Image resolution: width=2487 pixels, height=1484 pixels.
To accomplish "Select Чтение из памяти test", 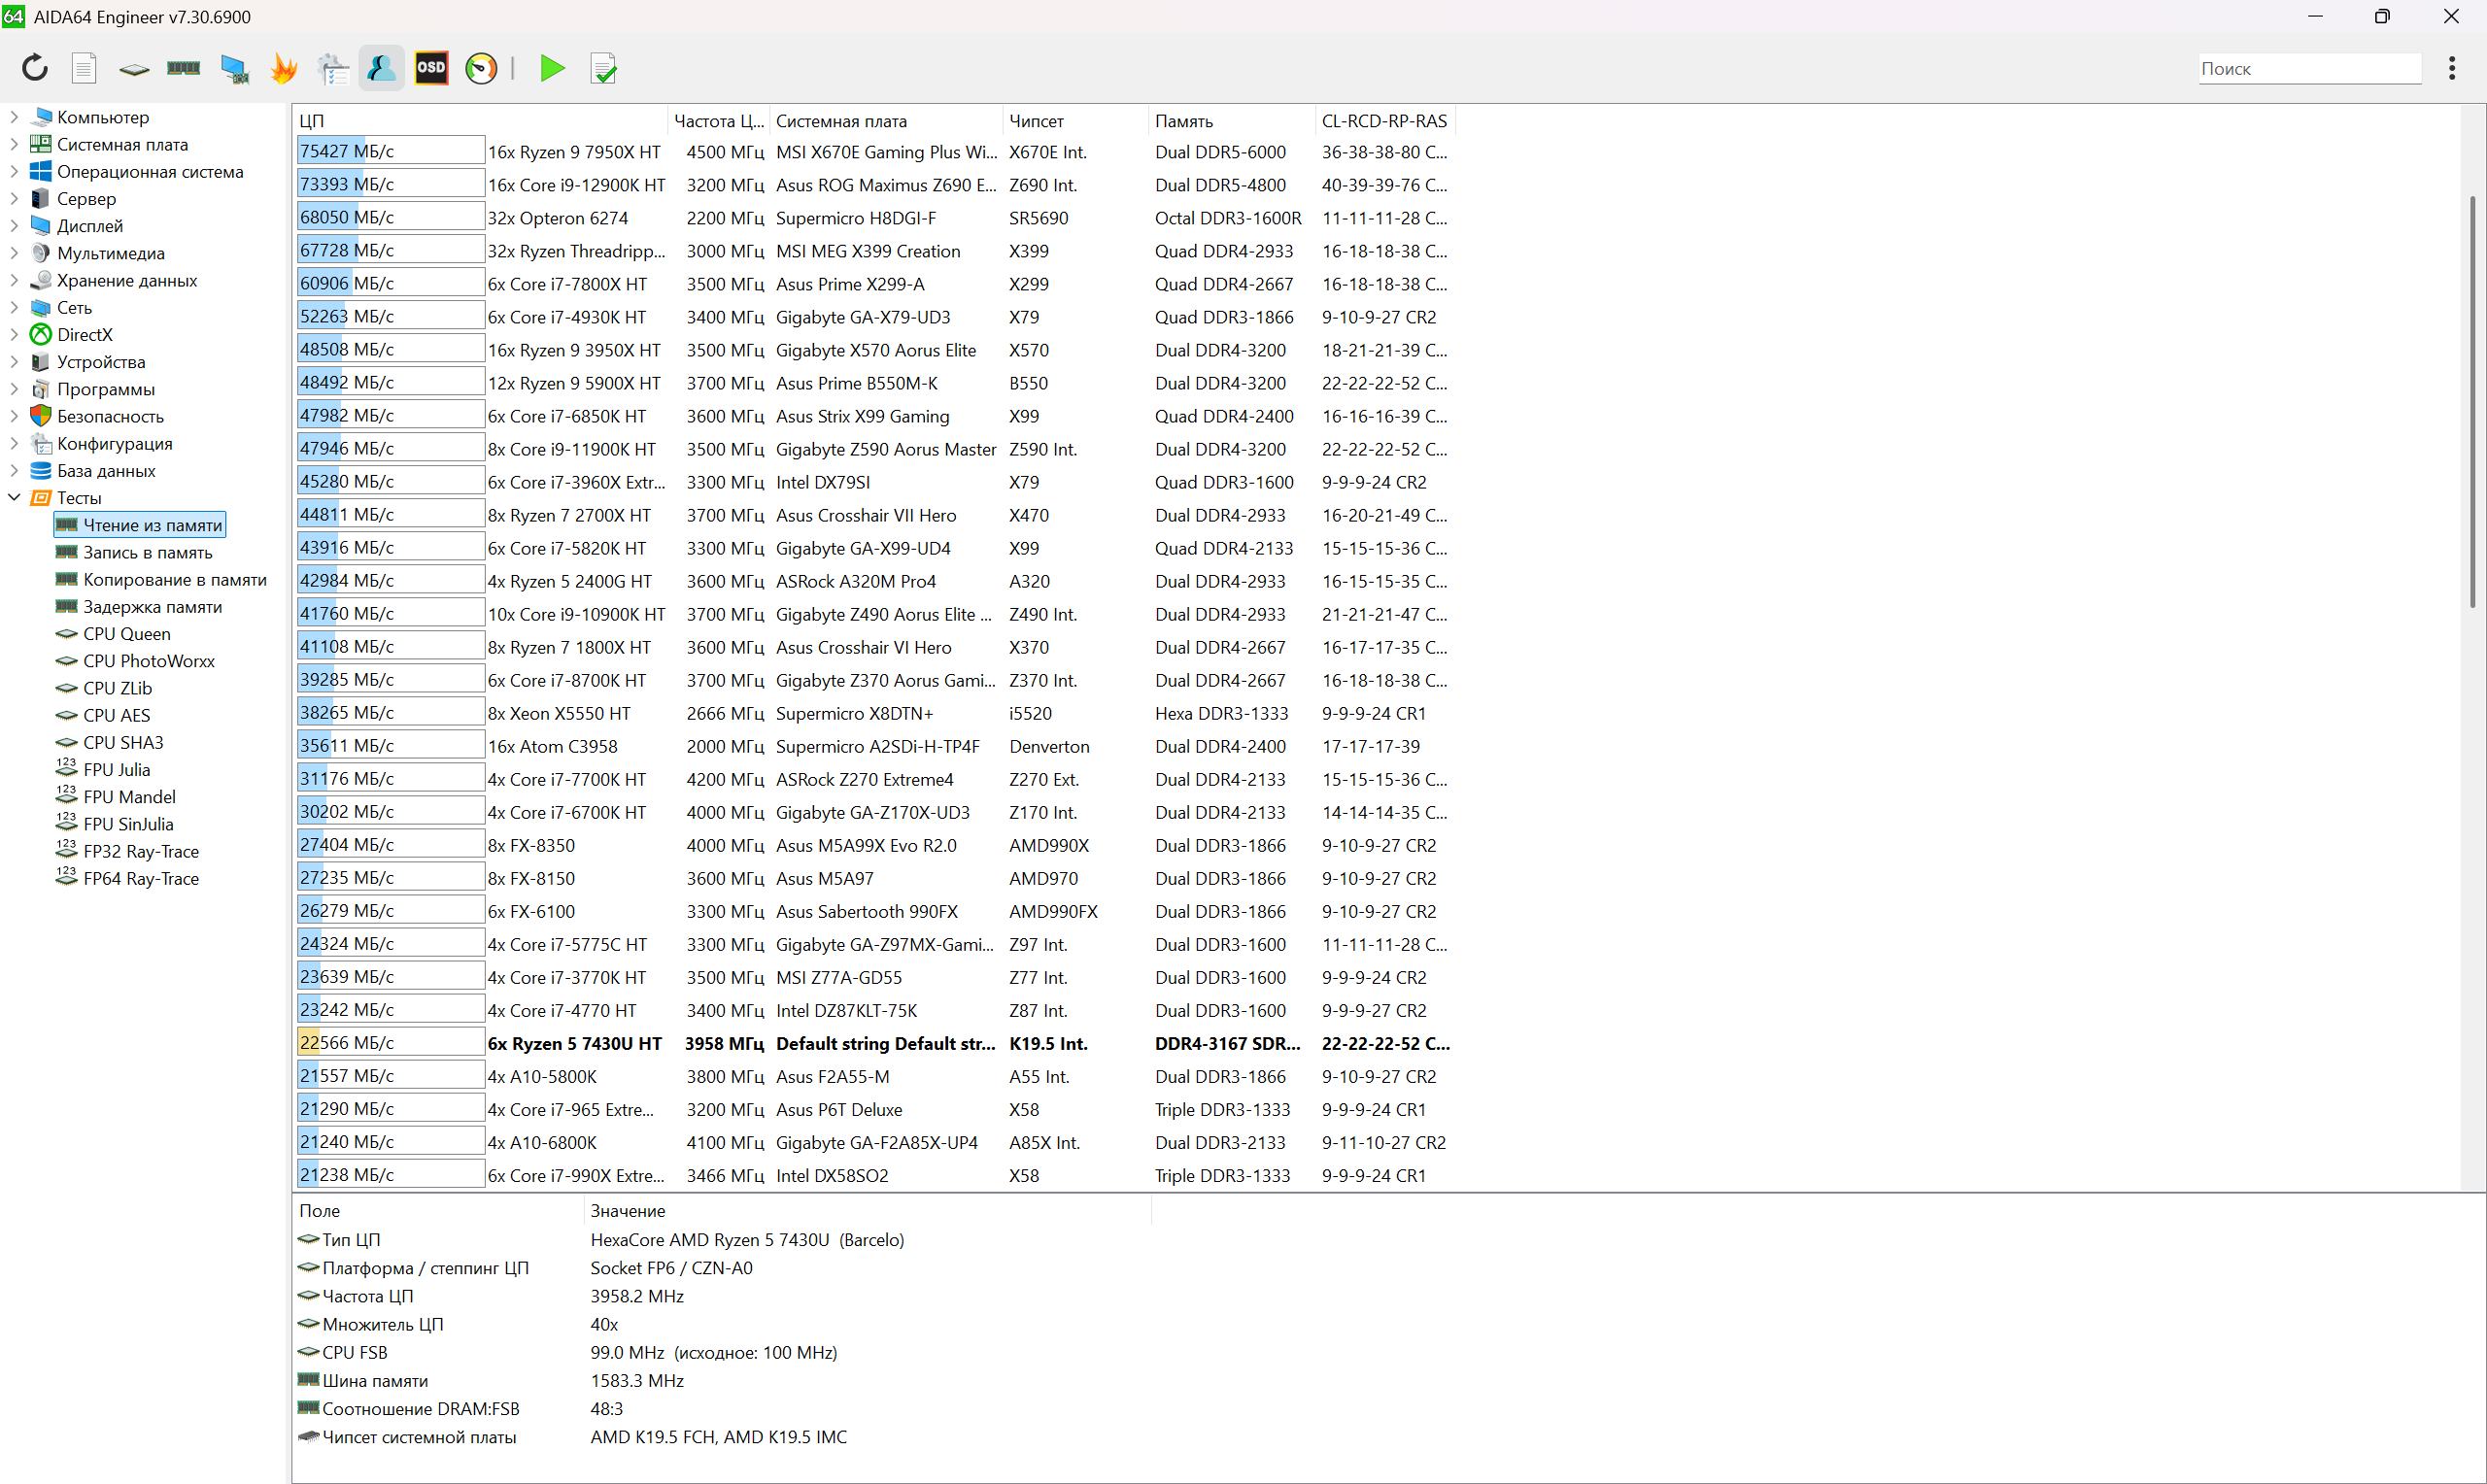I will pos(140,525).
